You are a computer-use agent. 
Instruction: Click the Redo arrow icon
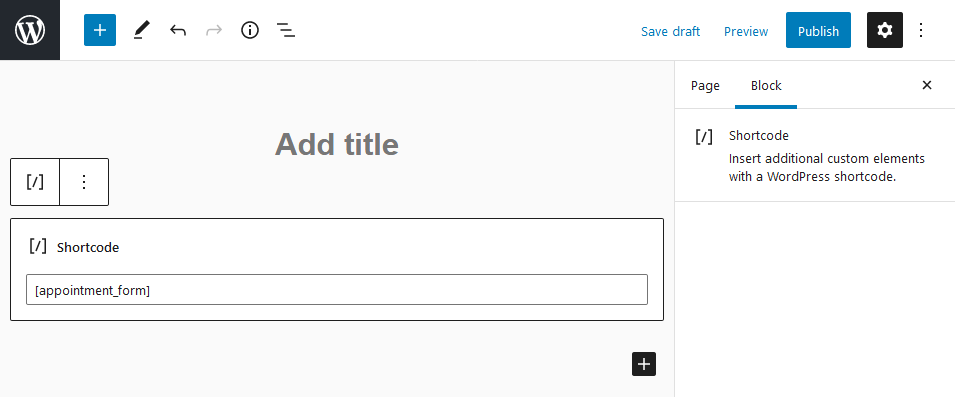(214, 30)
